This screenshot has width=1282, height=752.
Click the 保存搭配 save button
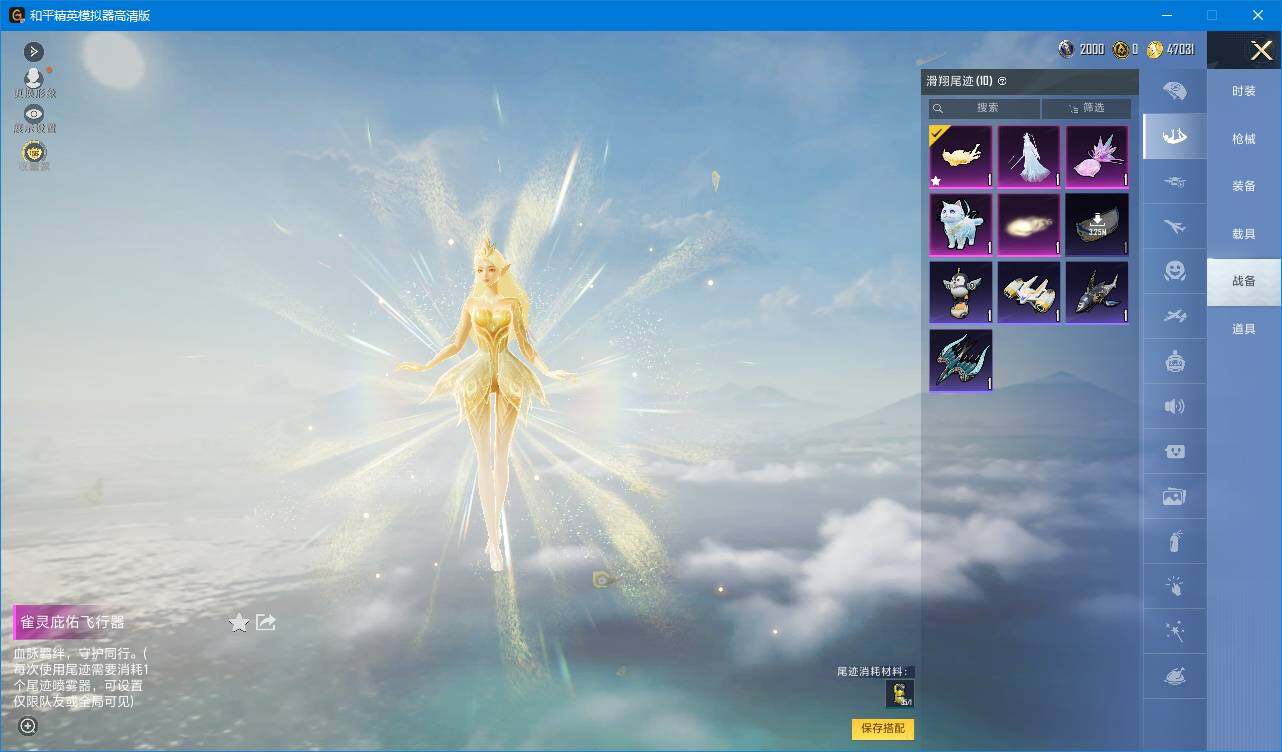click(x=883, y=729)
